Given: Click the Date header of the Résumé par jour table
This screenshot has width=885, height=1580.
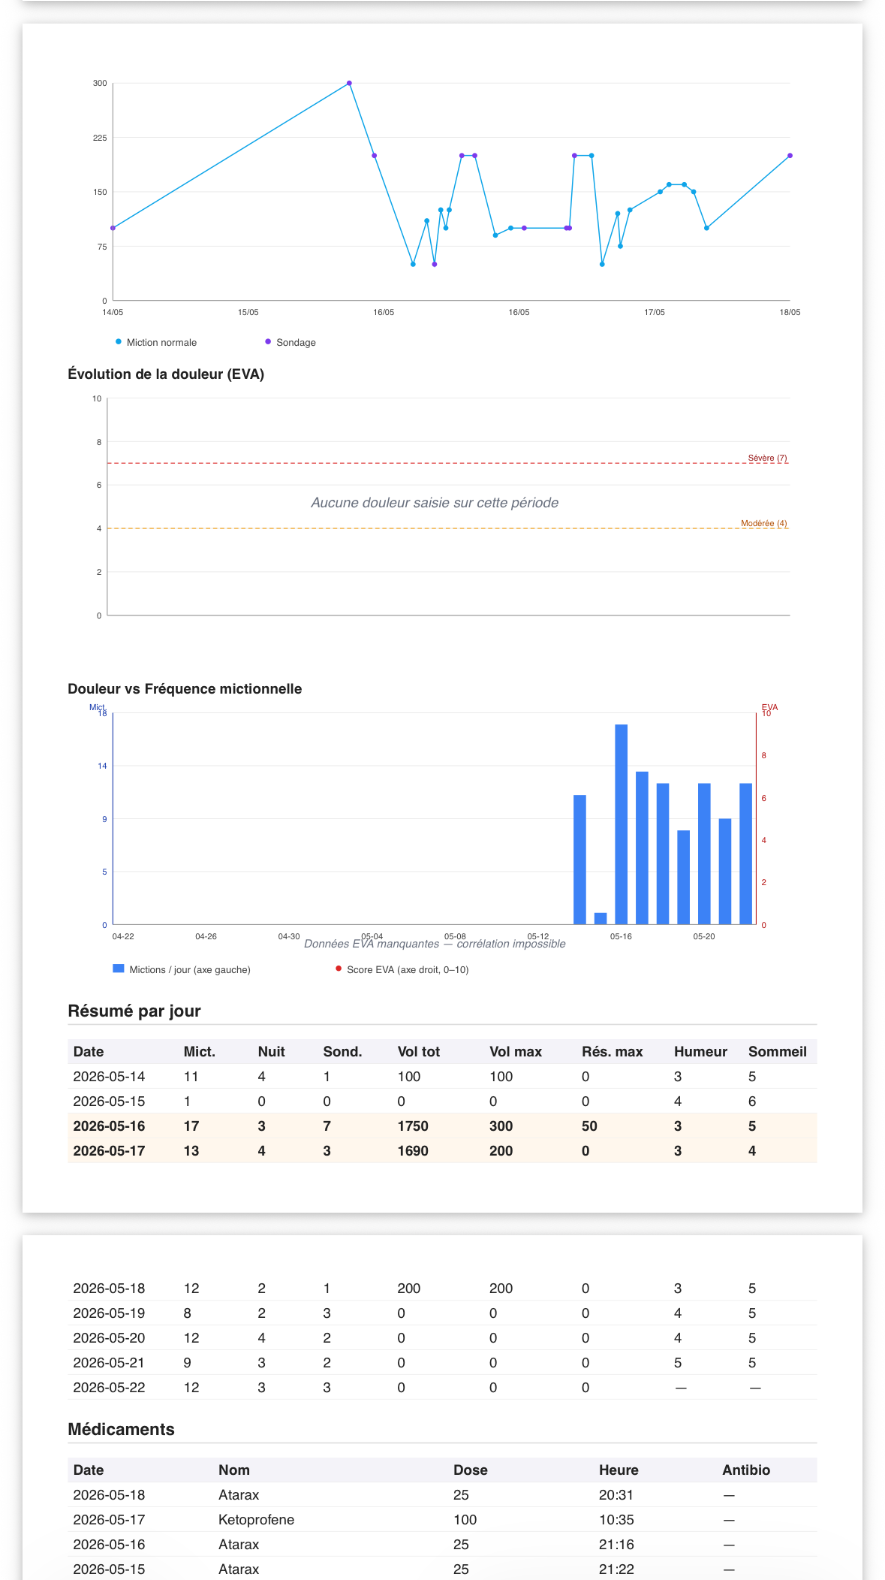Looking at the screenshot, I should tap(88, 1052).
